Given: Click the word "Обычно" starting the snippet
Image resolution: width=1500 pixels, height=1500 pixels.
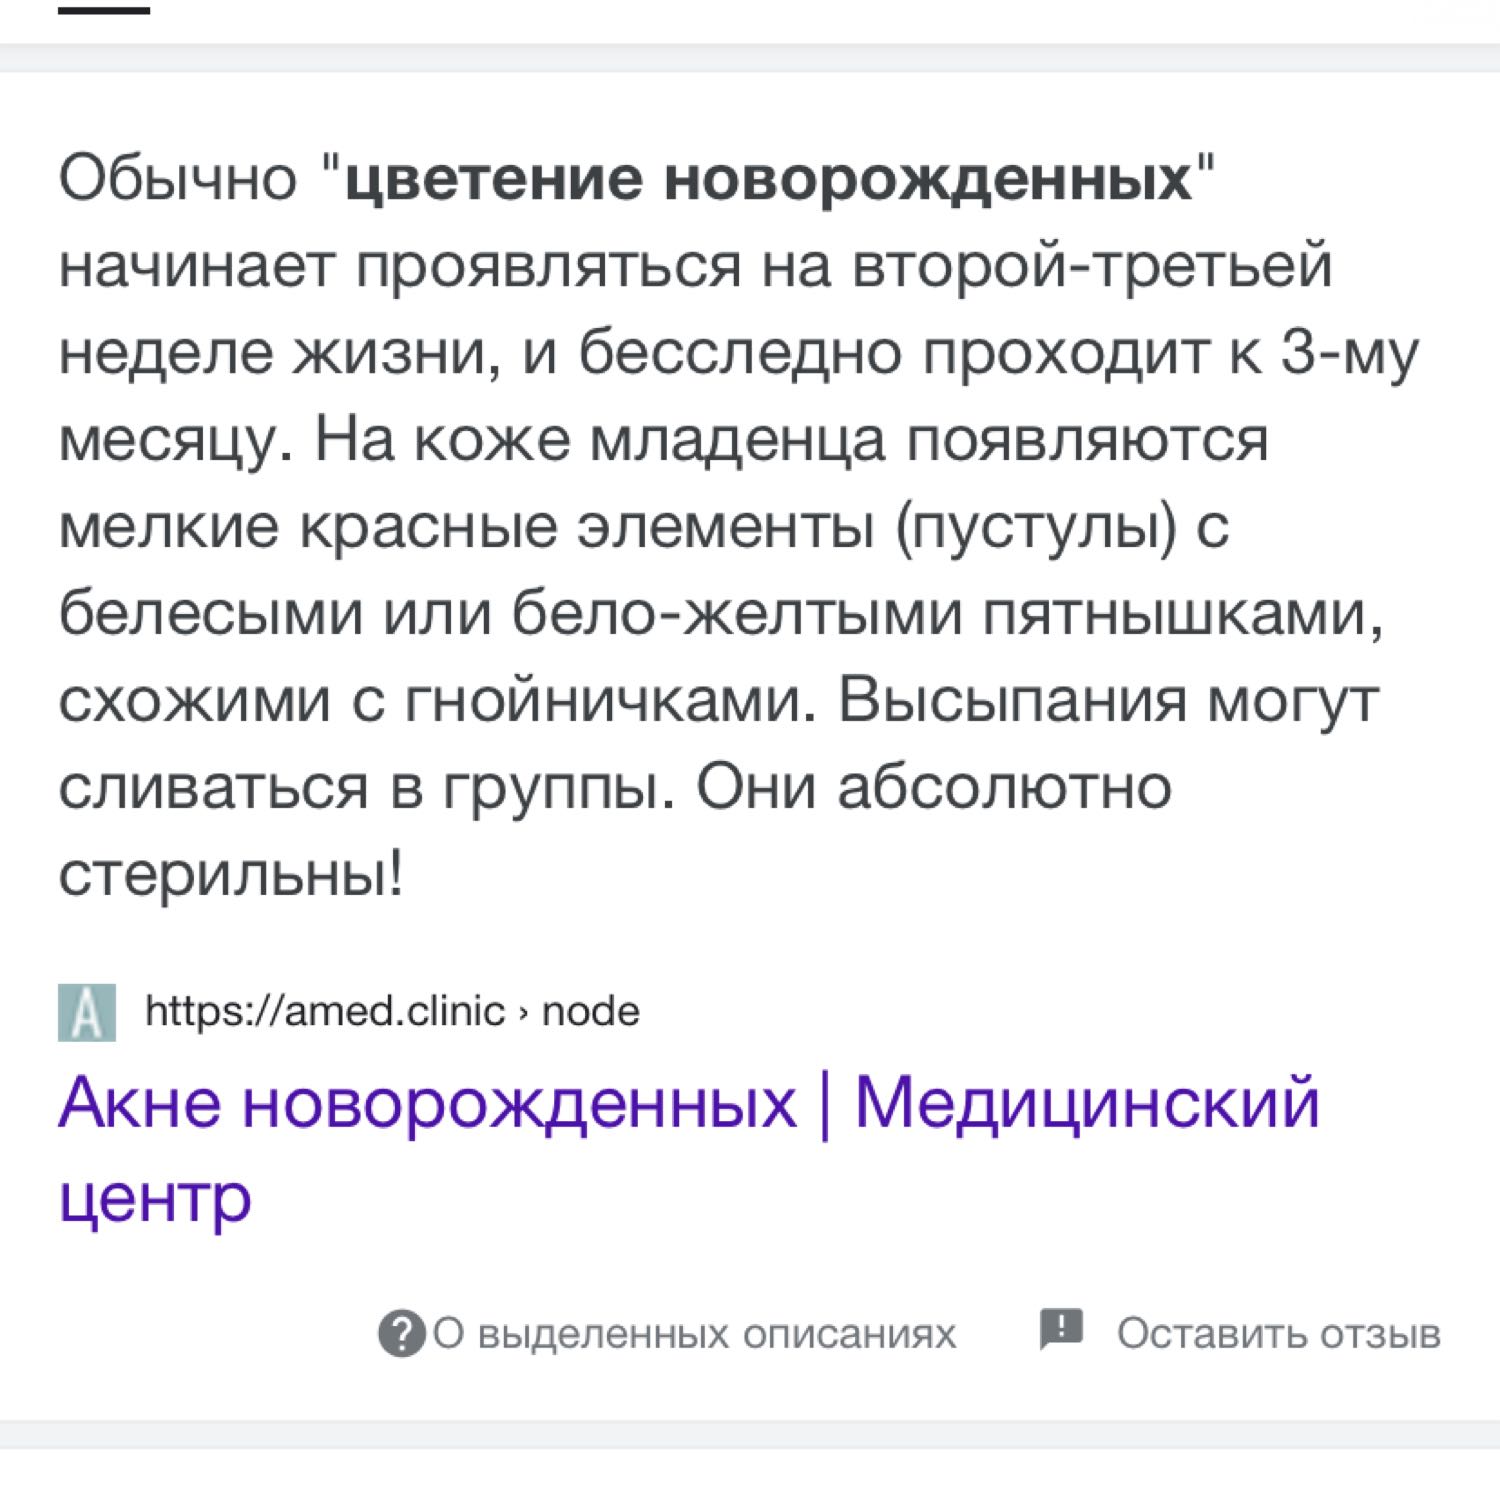Looking at the screenshot, I should 178,179.
